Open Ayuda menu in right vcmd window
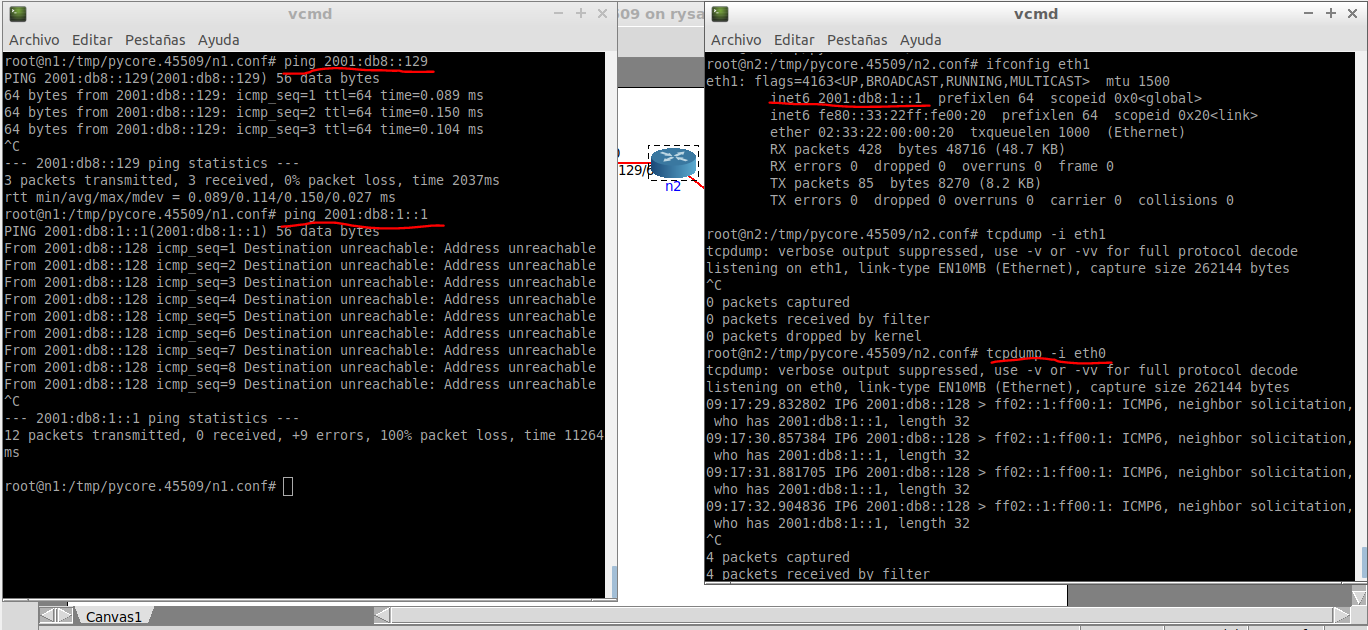 point(920,40)
